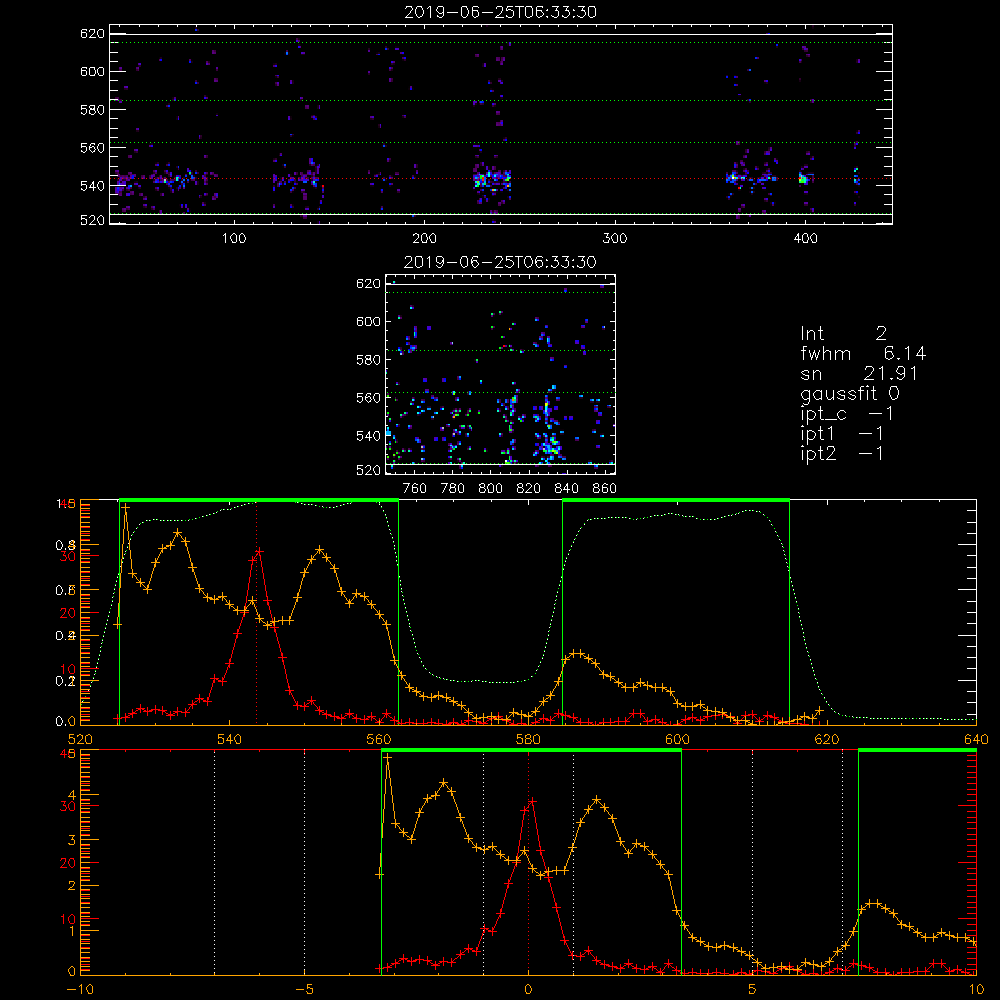The width and height of the screenshot is (1000, 1000).
Task: Click red y-axis label 10 on bottom plot
Action: (x=68, y=919)
